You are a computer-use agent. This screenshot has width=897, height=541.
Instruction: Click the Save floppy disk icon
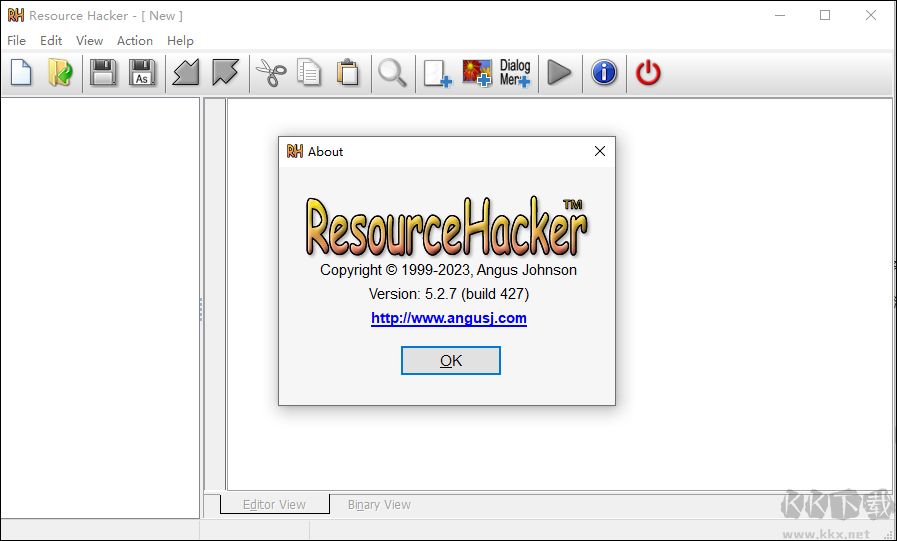pos(104,73)
